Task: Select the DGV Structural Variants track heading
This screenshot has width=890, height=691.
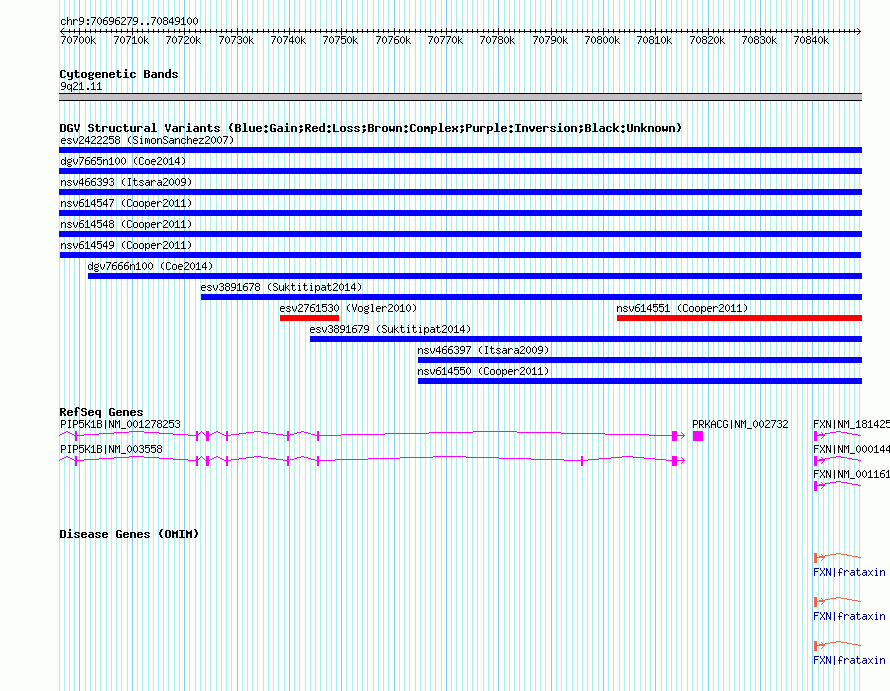Action: [x=371, y=128]
